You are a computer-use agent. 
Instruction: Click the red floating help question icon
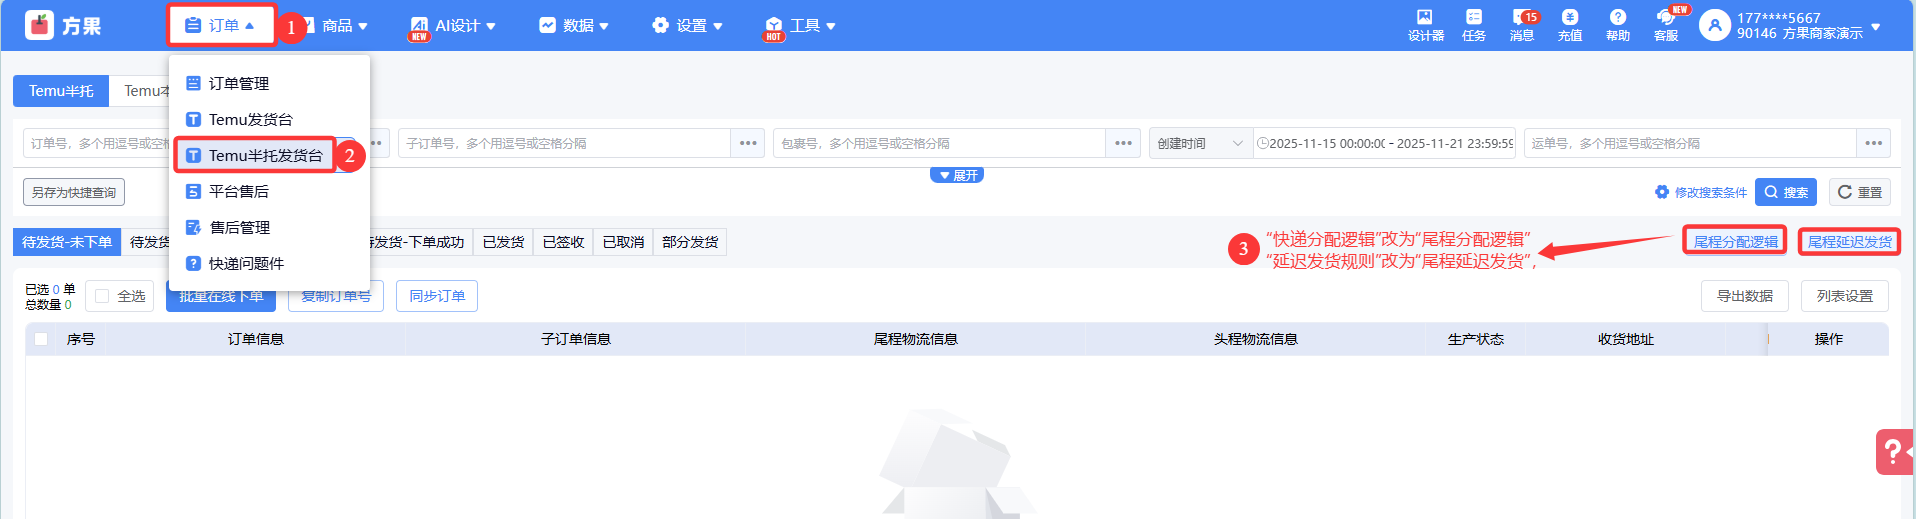[x=1894, y=452]
